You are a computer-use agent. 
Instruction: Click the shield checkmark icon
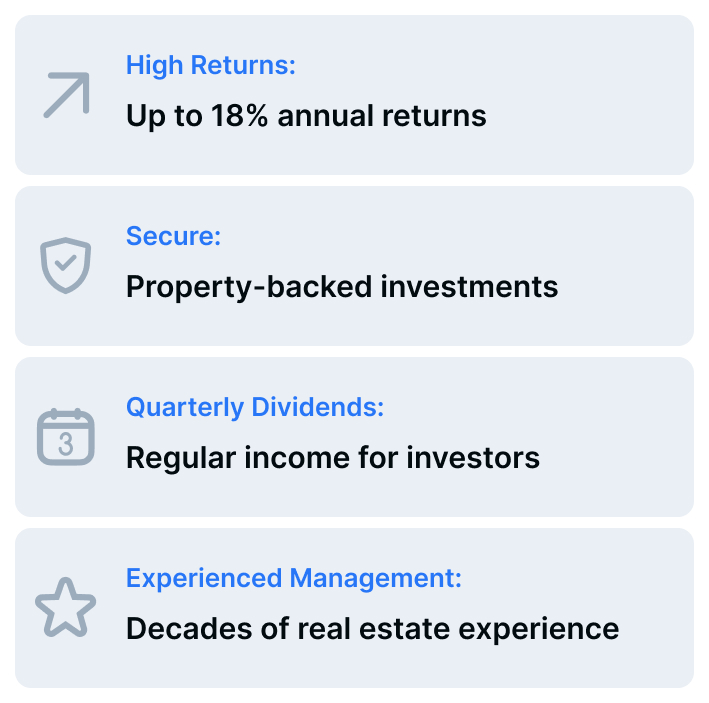(66, 265)
